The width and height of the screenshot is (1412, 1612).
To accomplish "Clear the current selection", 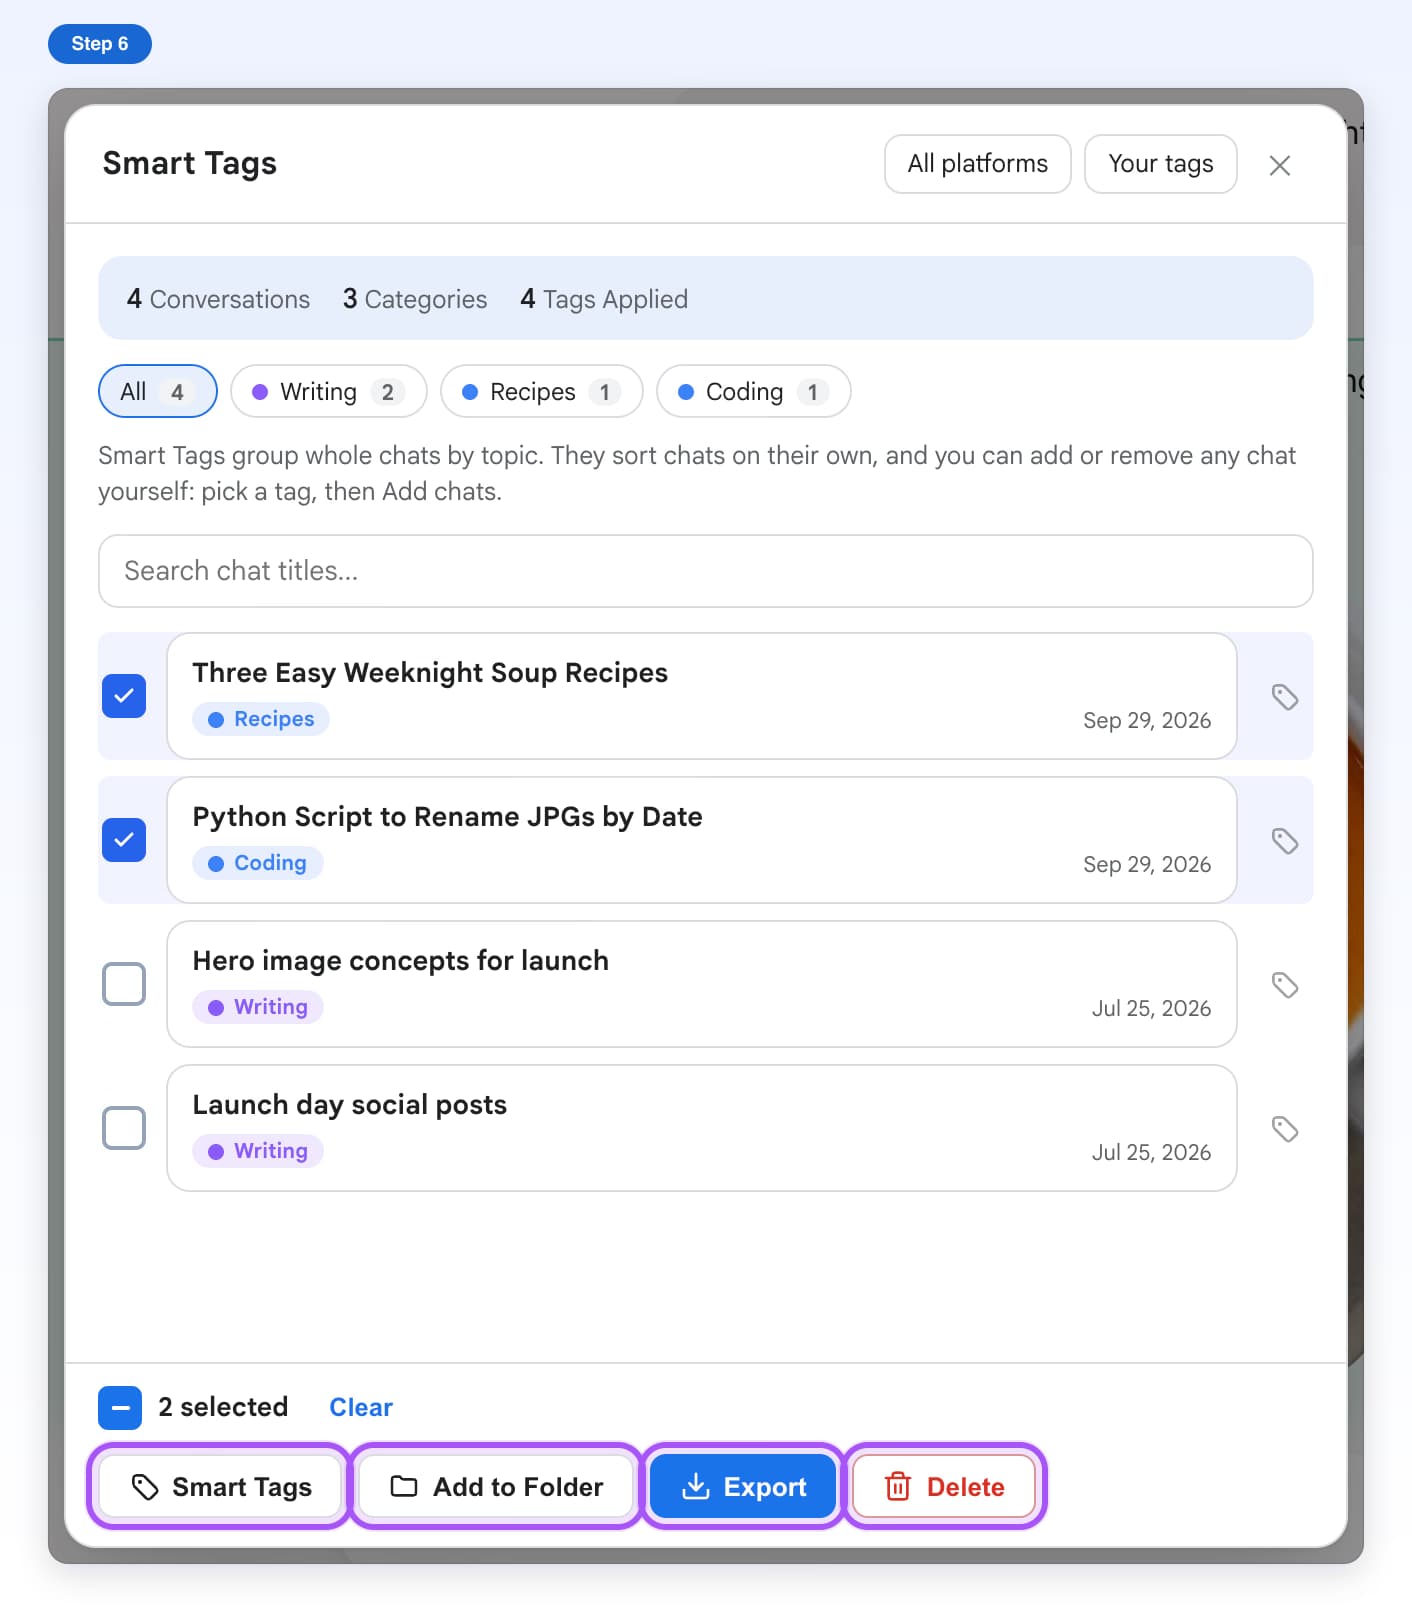I will click(361, 1407).
